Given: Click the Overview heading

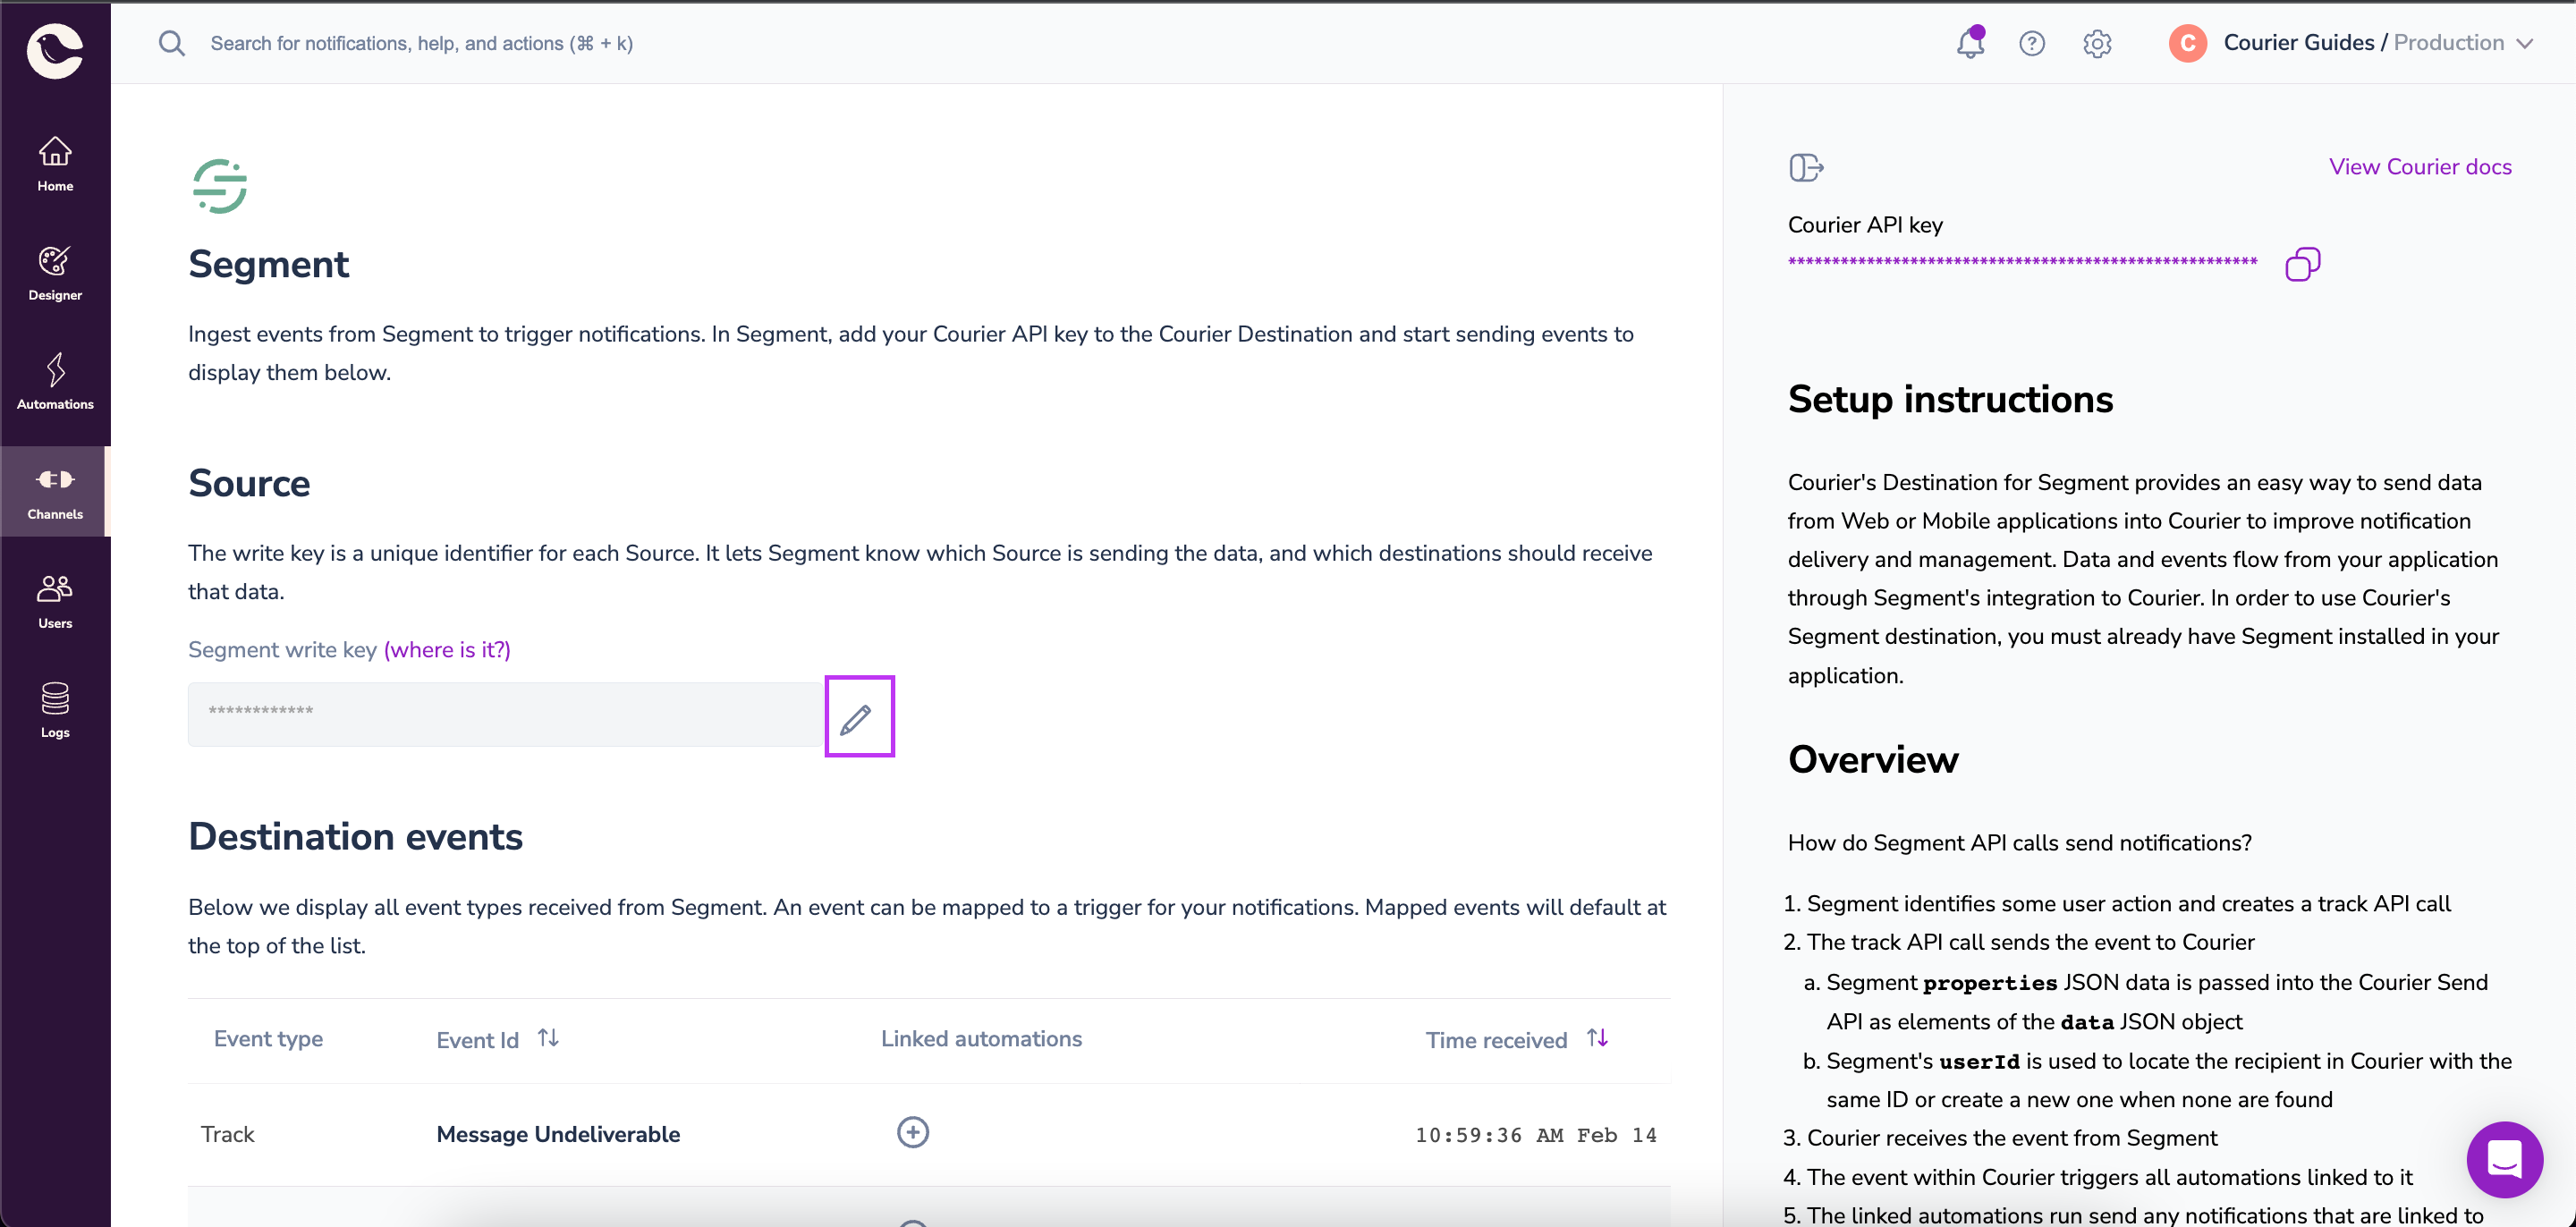Looking at the screenshot, I should click(x=1873, y=759).
